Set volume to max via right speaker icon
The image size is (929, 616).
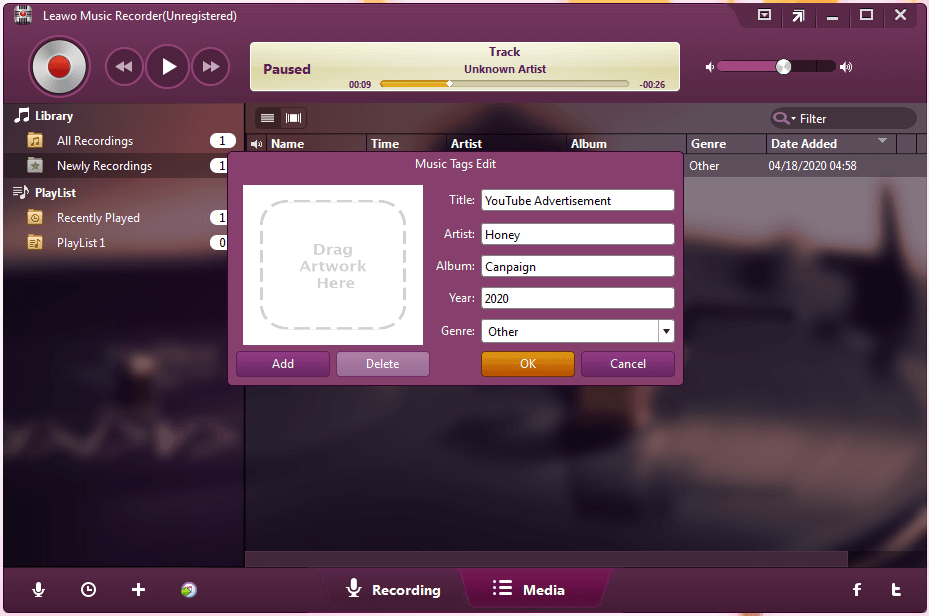tap(846, 67)
